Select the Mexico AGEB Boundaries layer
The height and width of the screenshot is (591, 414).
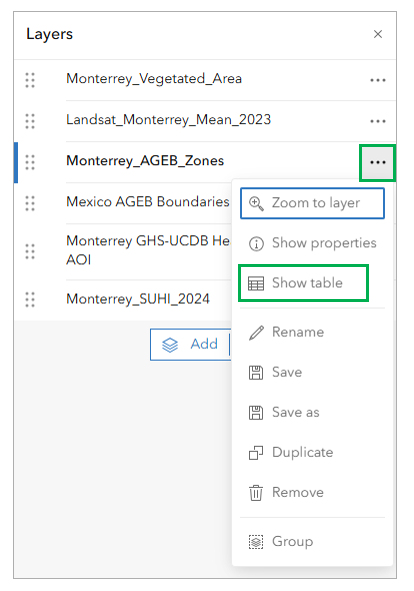click(148, 202)
